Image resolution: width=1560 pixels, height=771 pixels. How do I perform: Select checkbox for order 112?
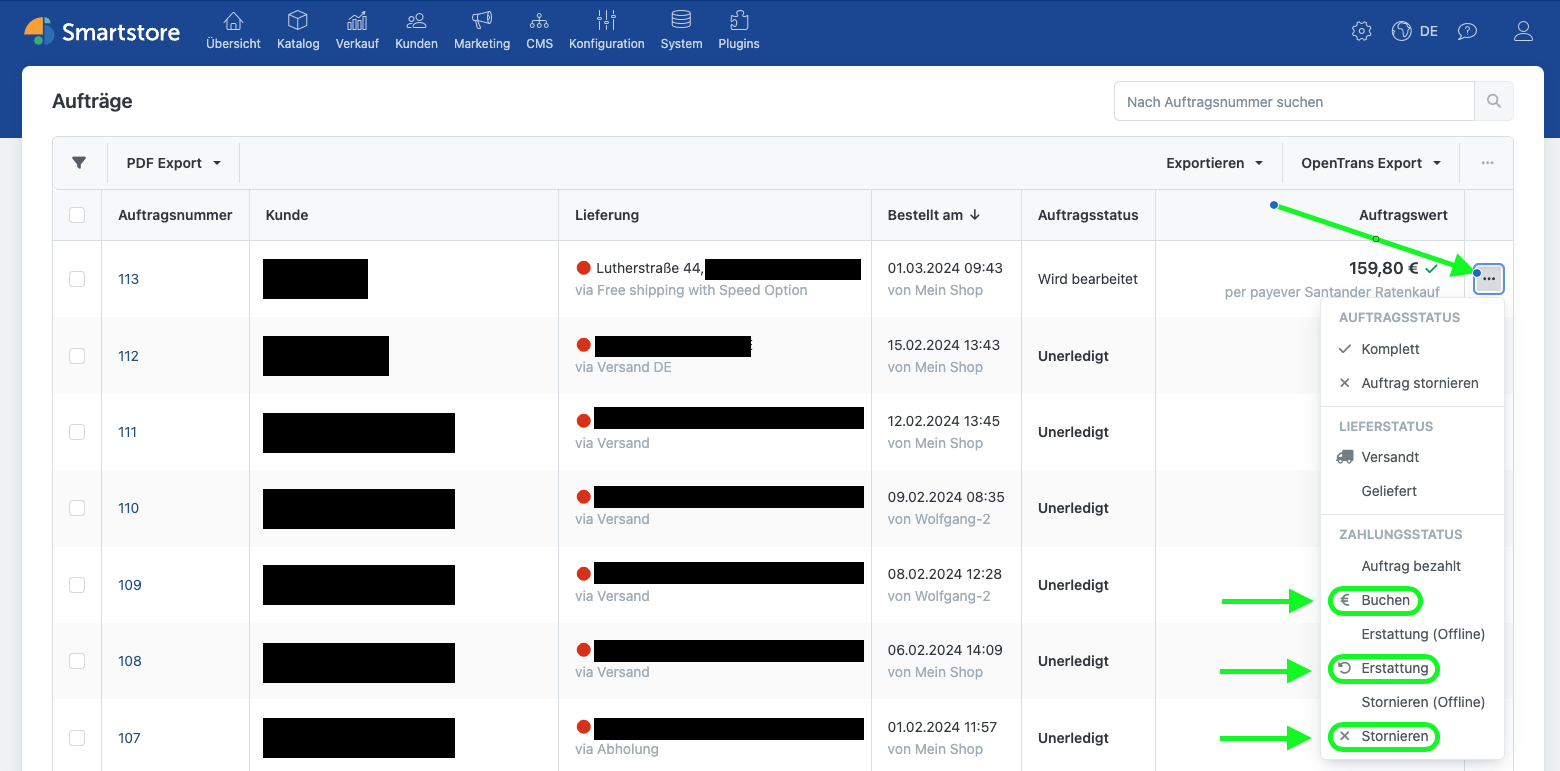tap(77, 356)
